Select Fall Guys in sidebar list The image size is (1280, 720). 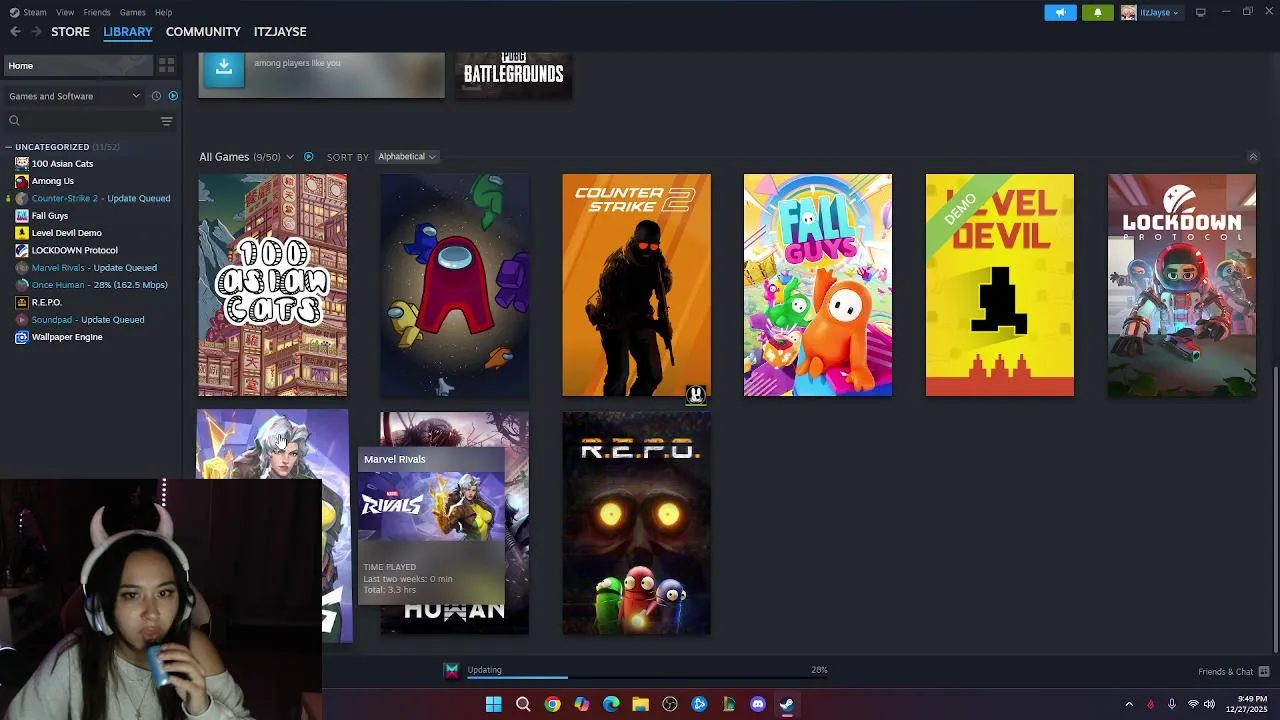click(49, 216)
